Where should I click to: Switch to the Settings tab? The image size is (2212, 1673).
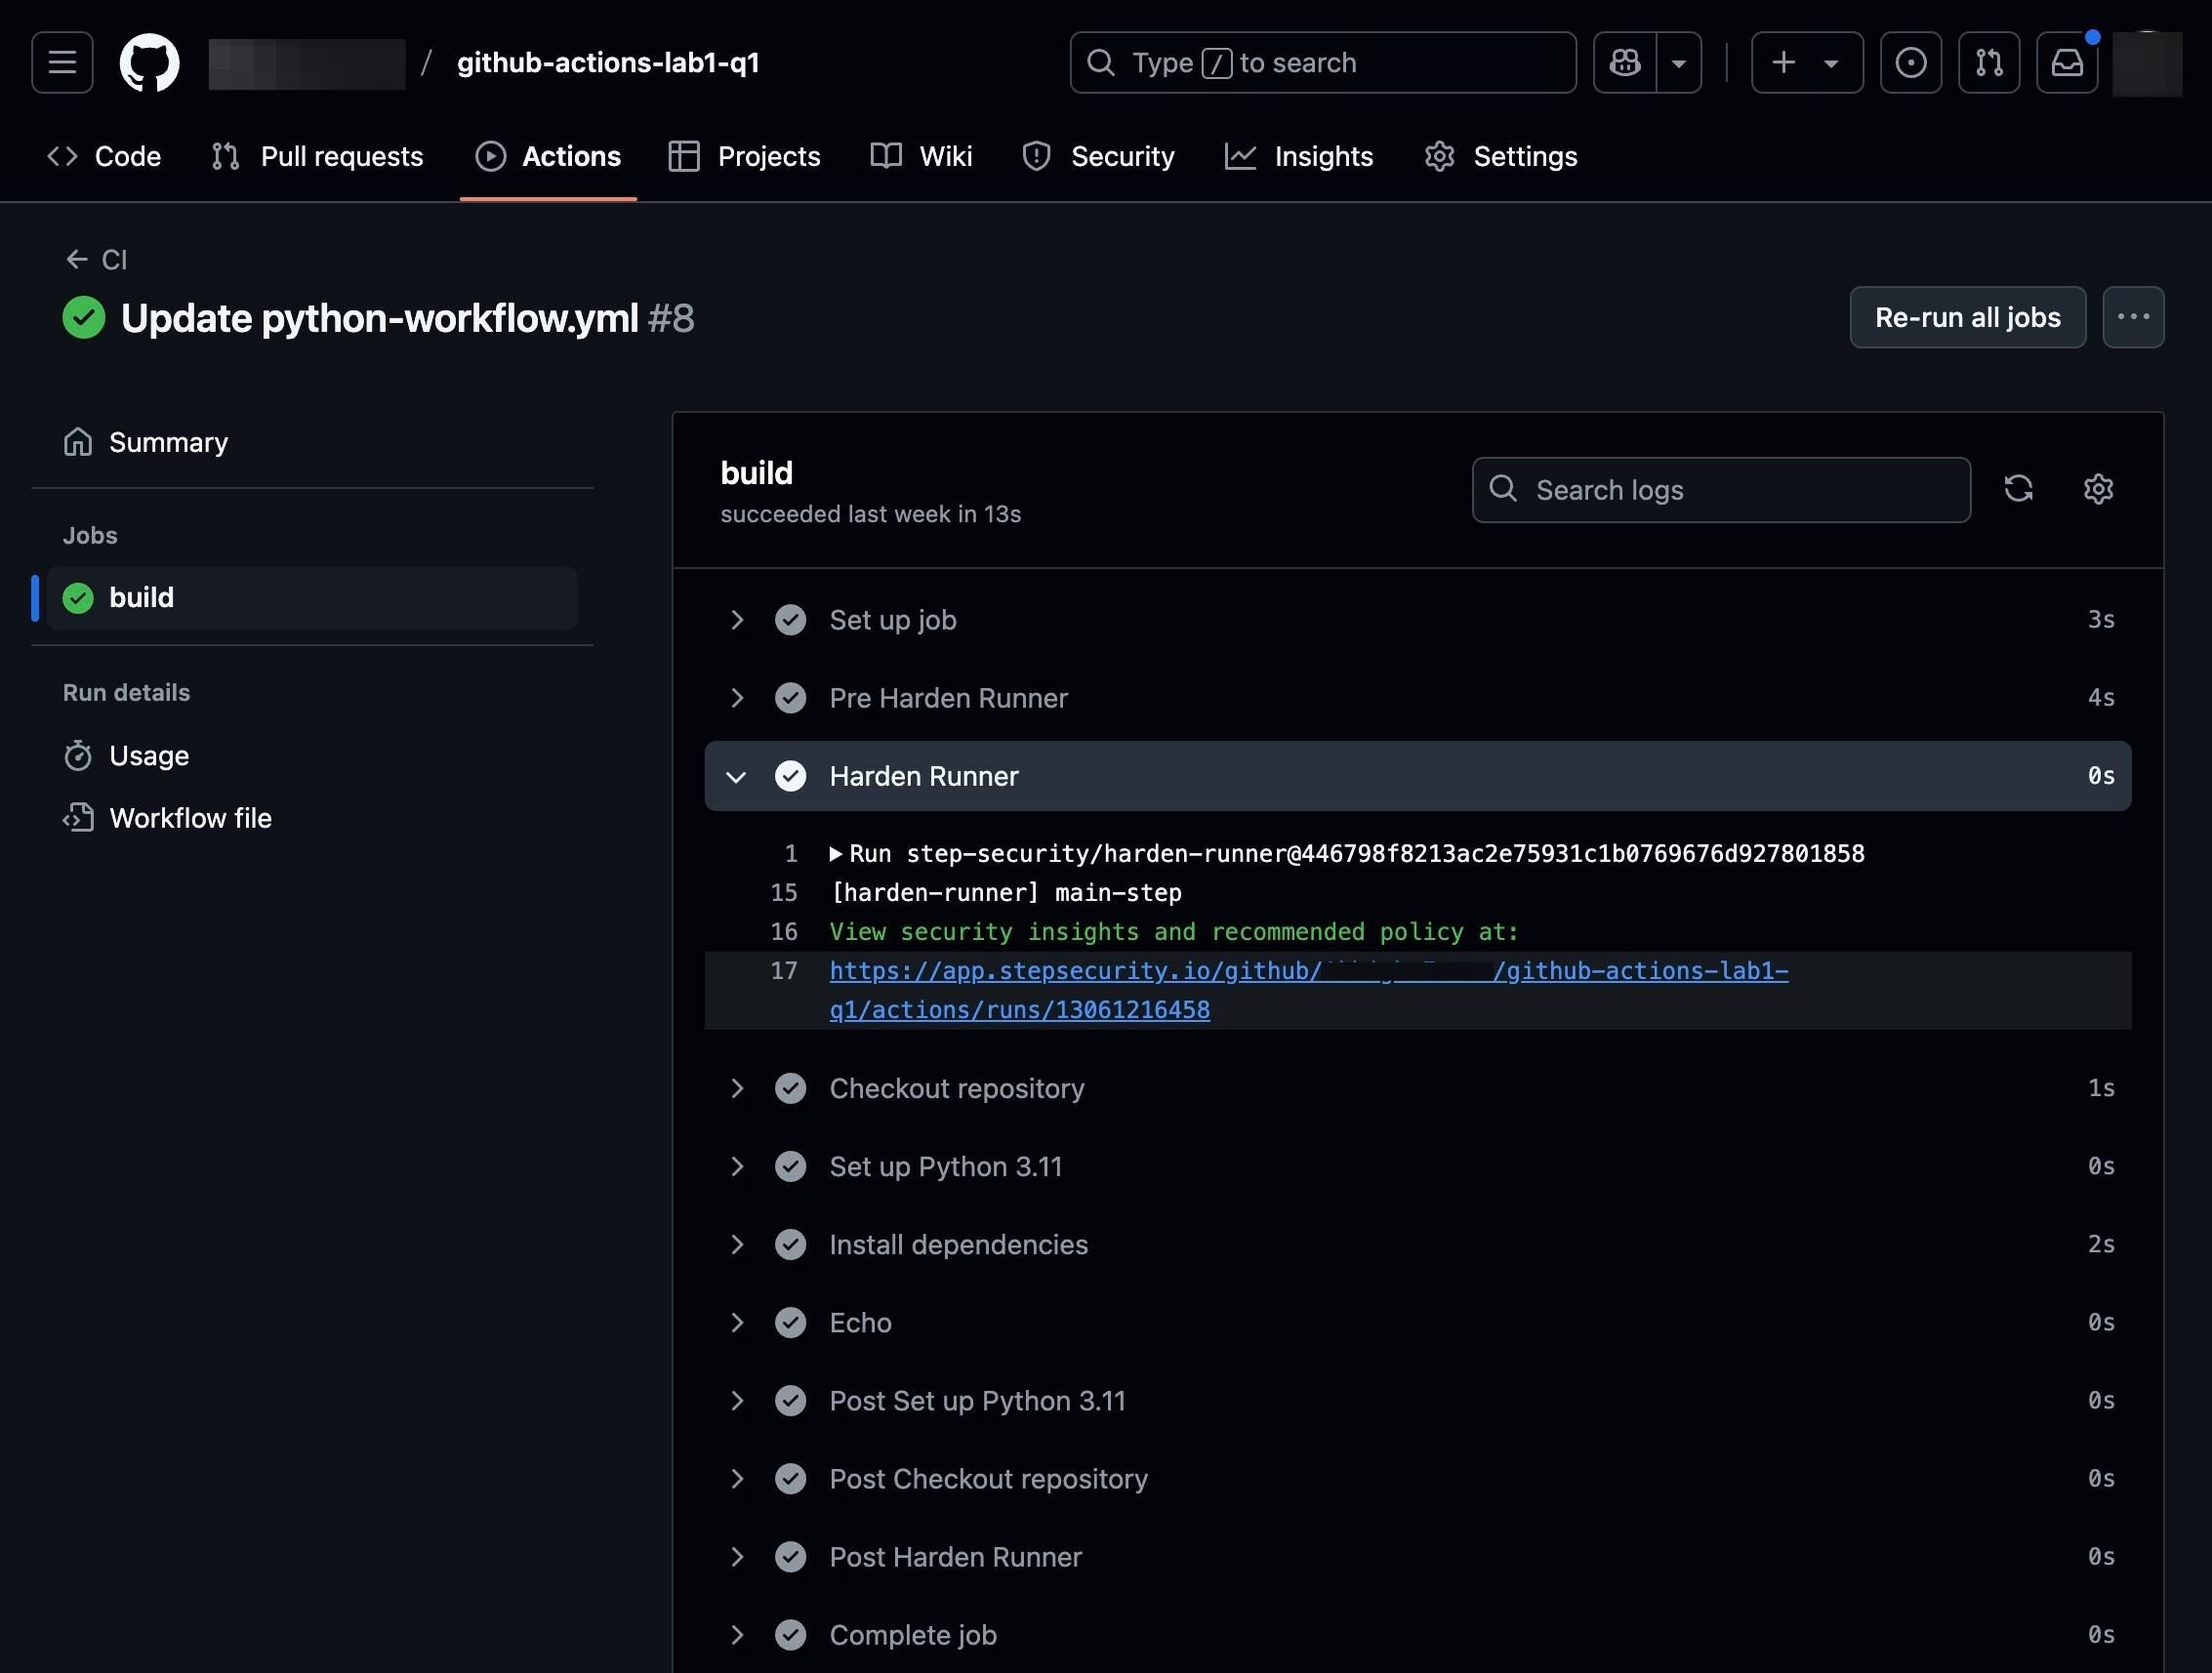1501,156
